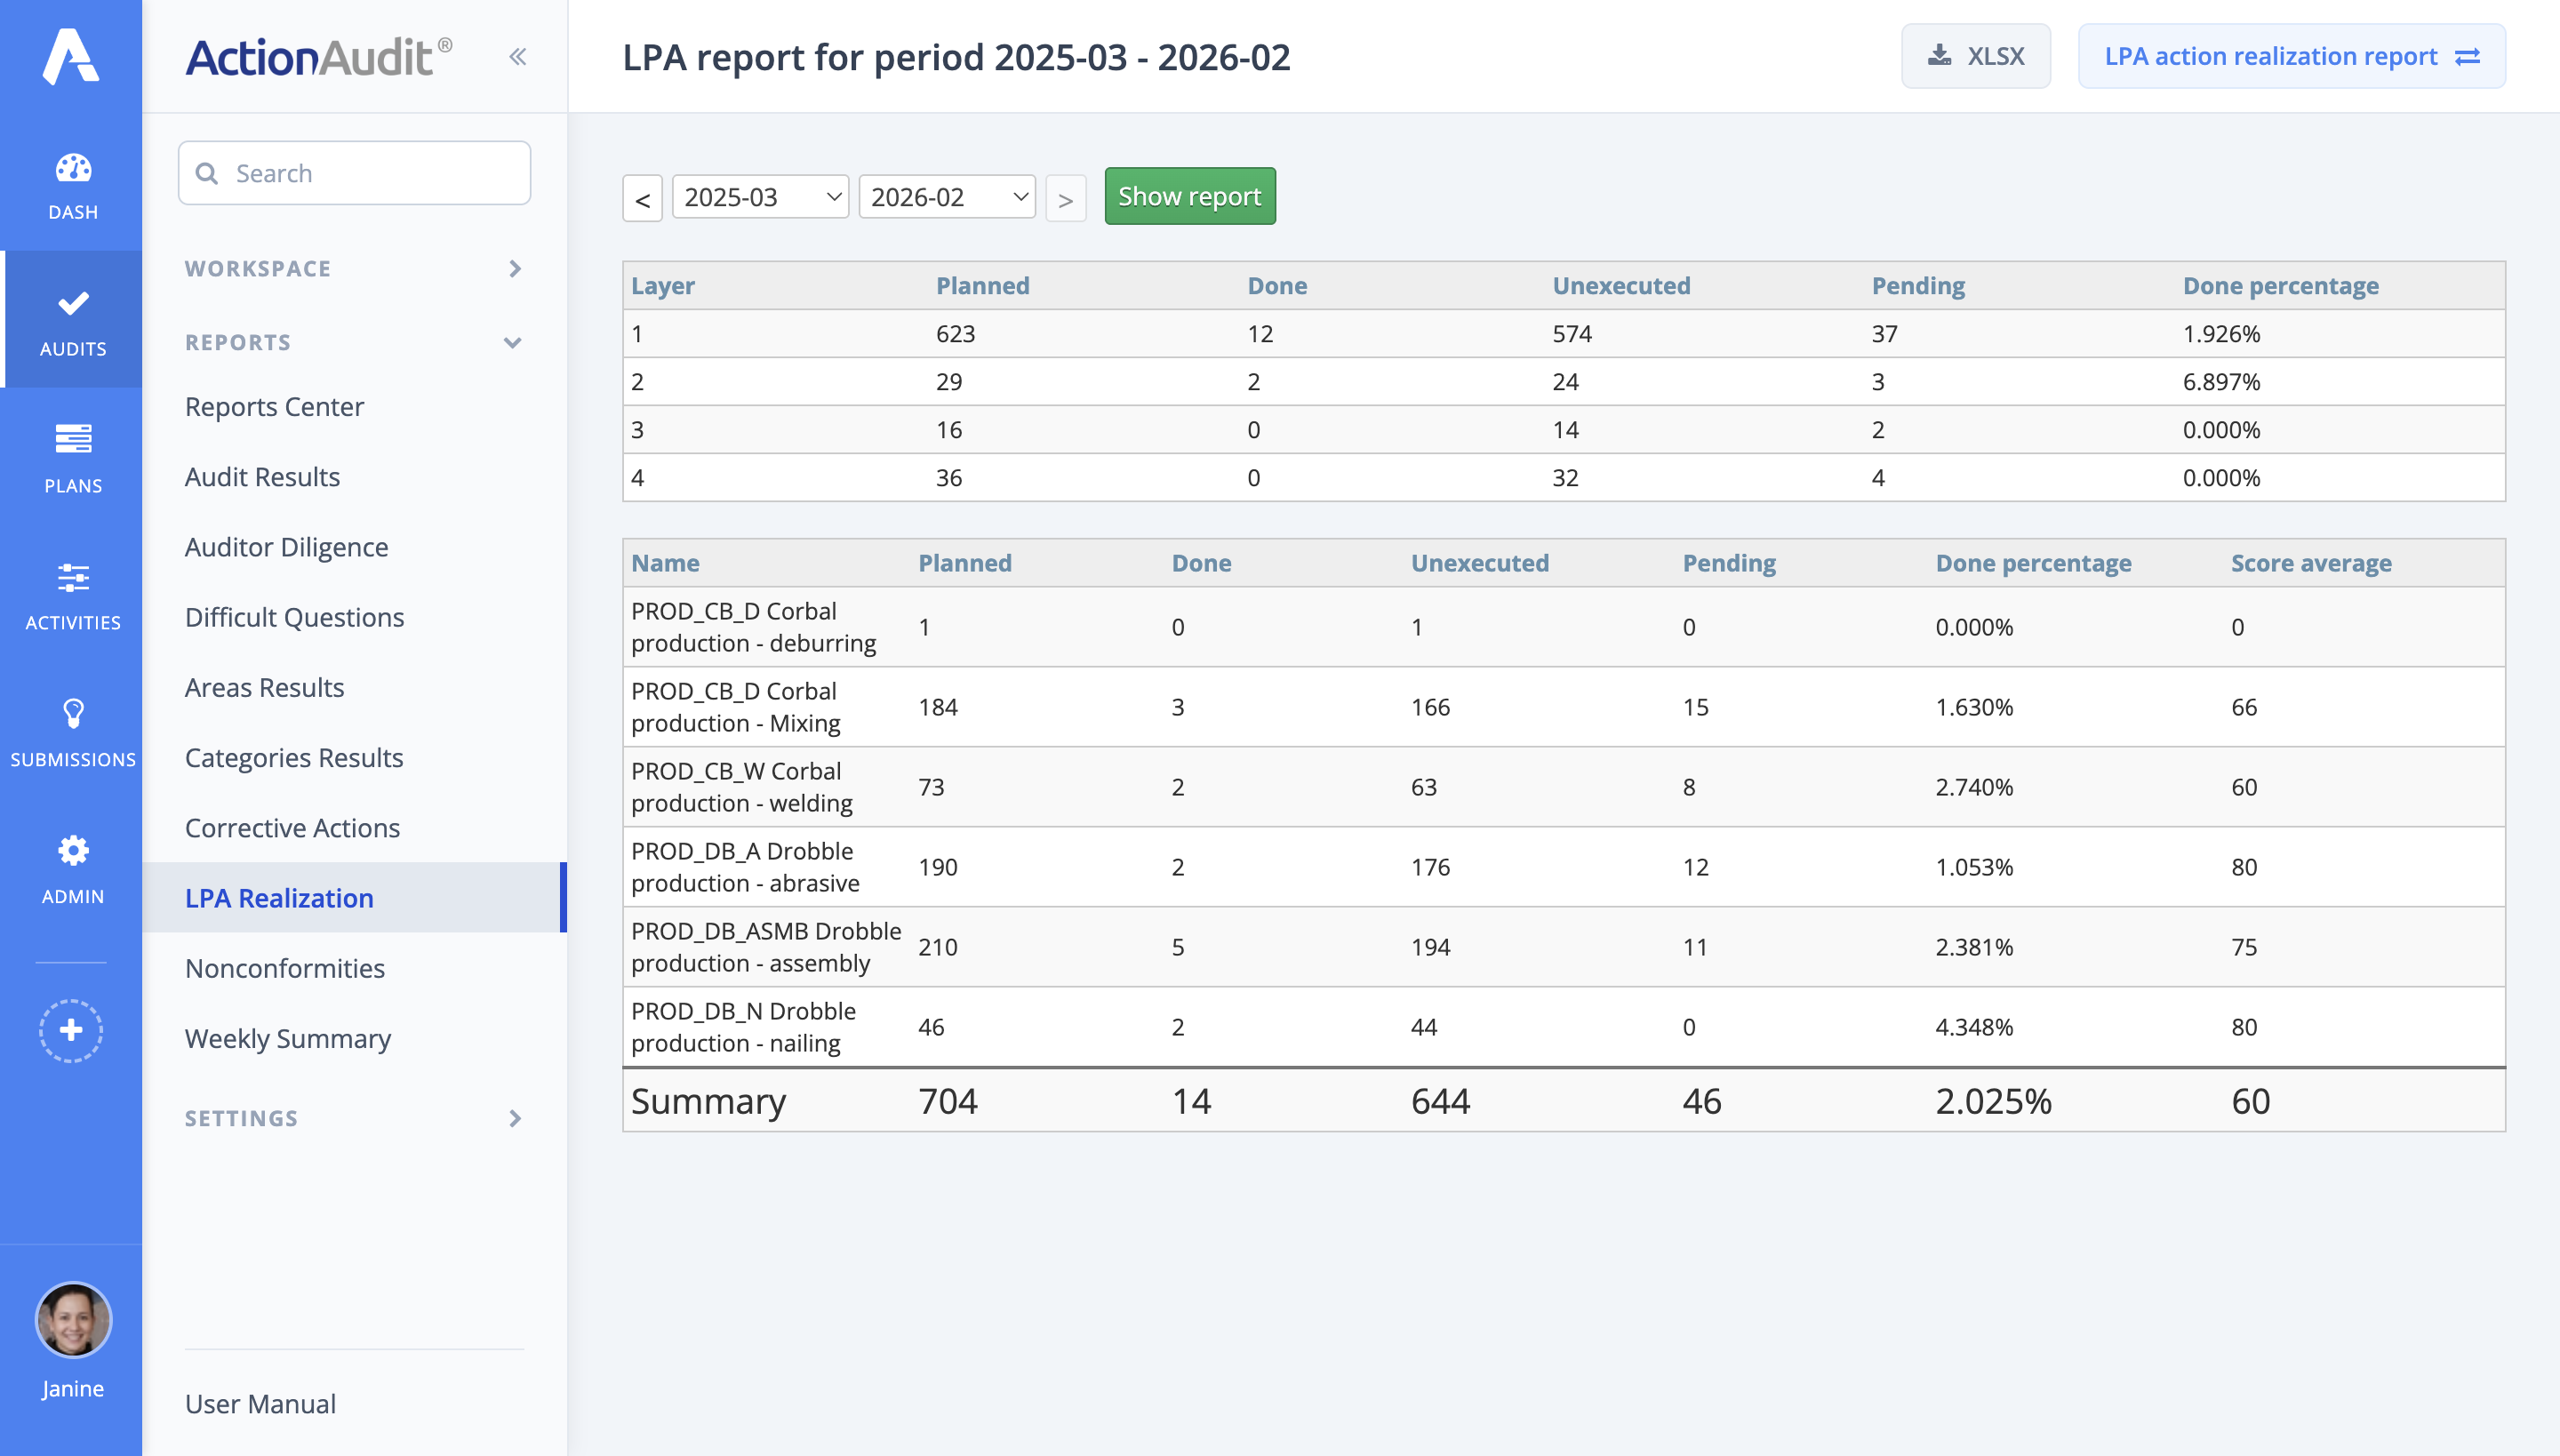Select LPA Realization in the reports list
This screenshot has height=1456, width=2560.
pyautogui.click(x=279, y=898)
